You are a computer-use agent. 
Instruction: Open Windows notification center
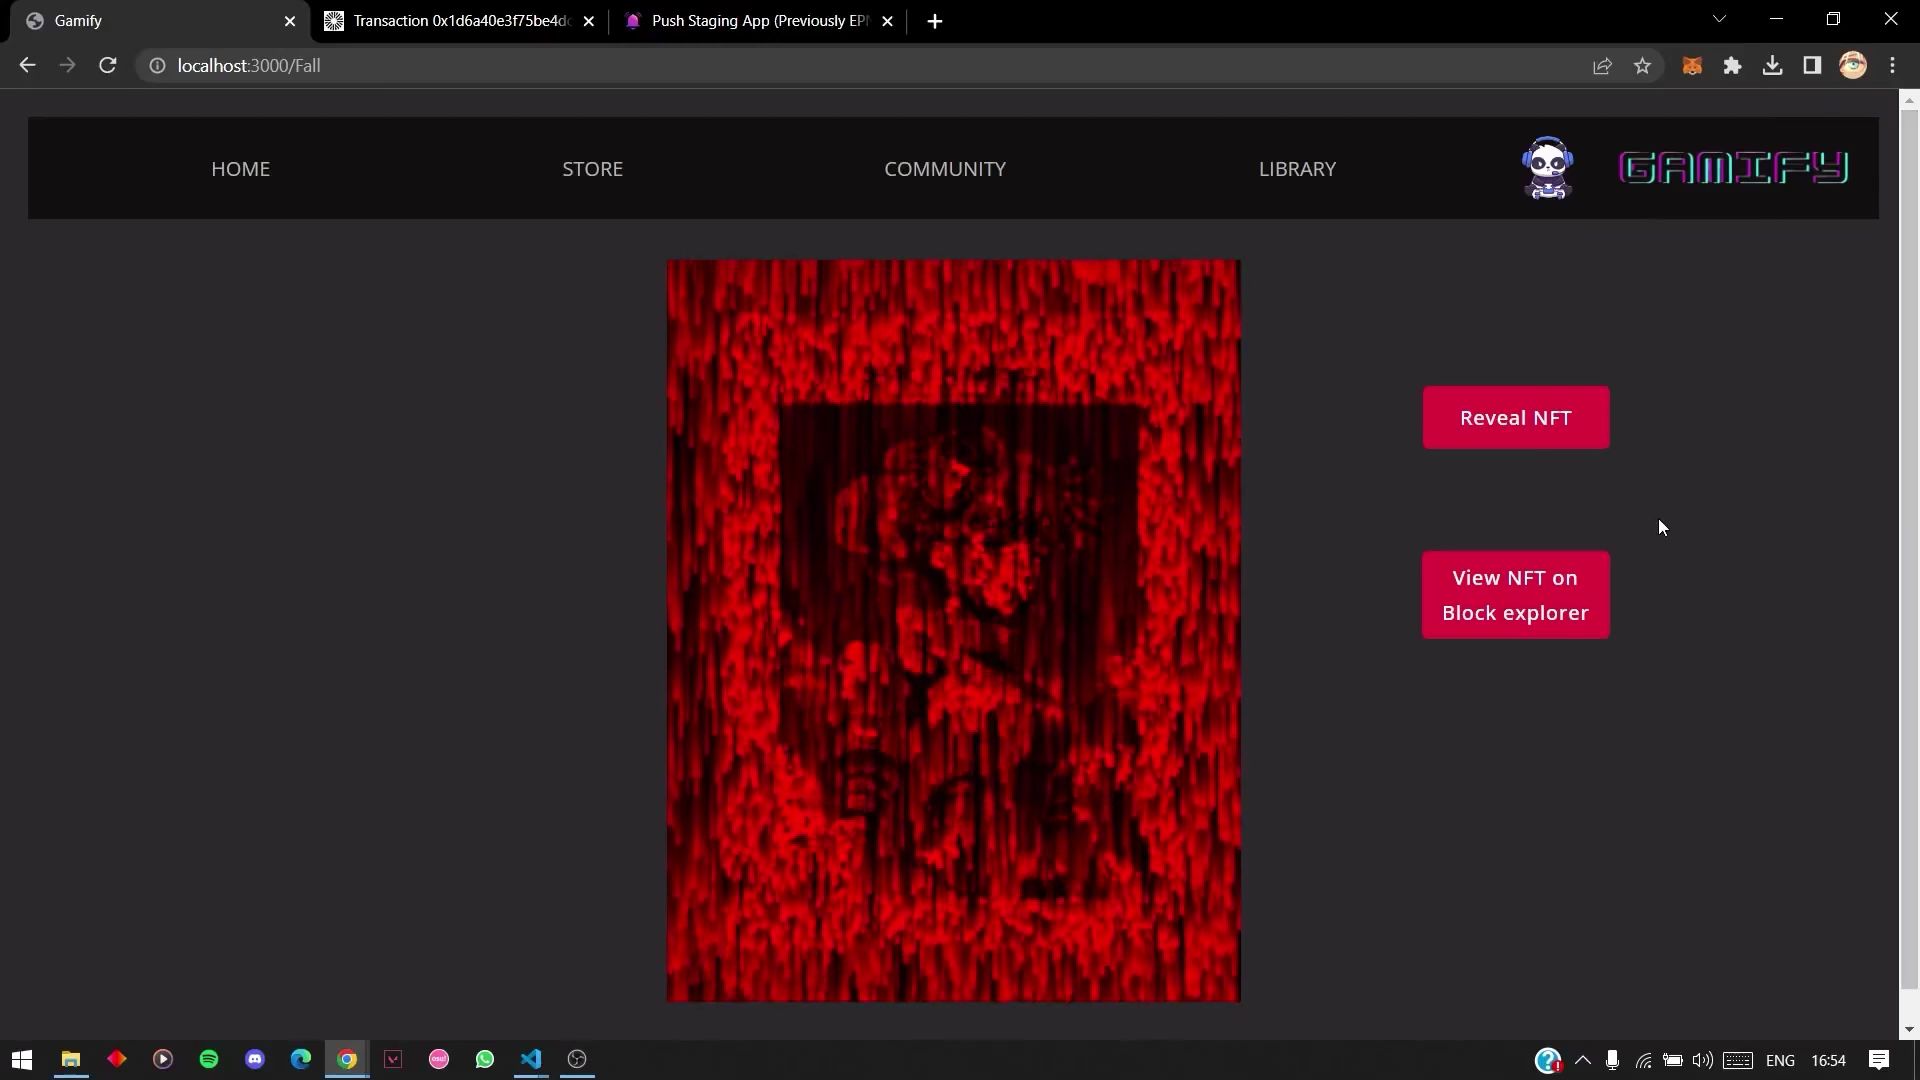click(x=1879, y=1060)
